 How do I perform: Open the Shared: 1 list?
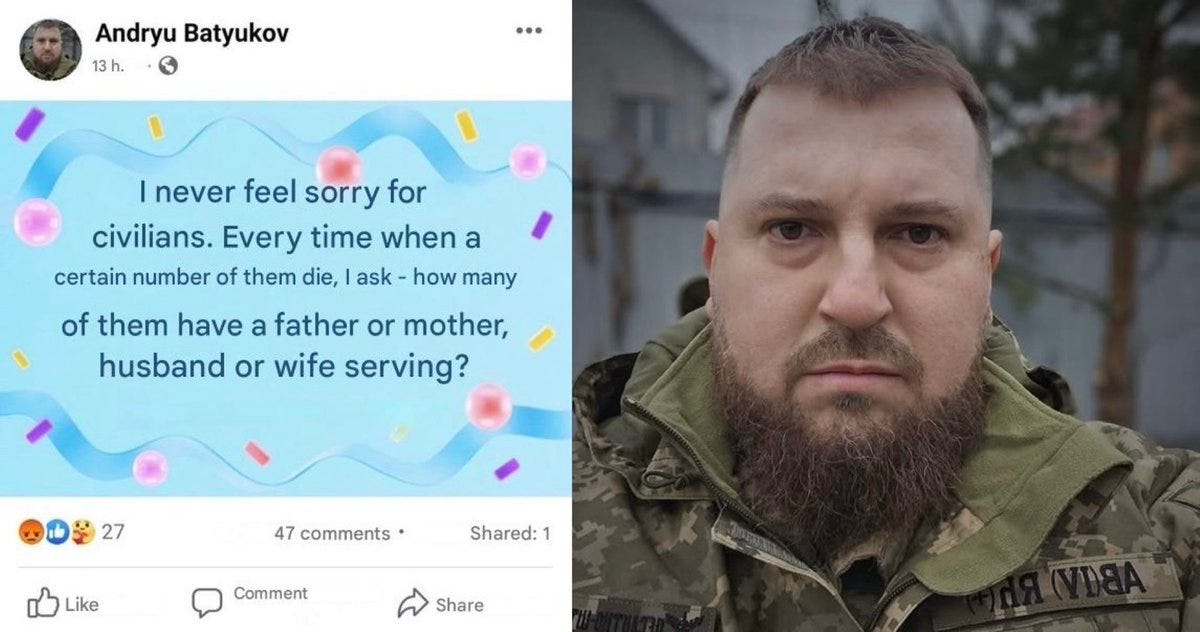tap(510, 533)
